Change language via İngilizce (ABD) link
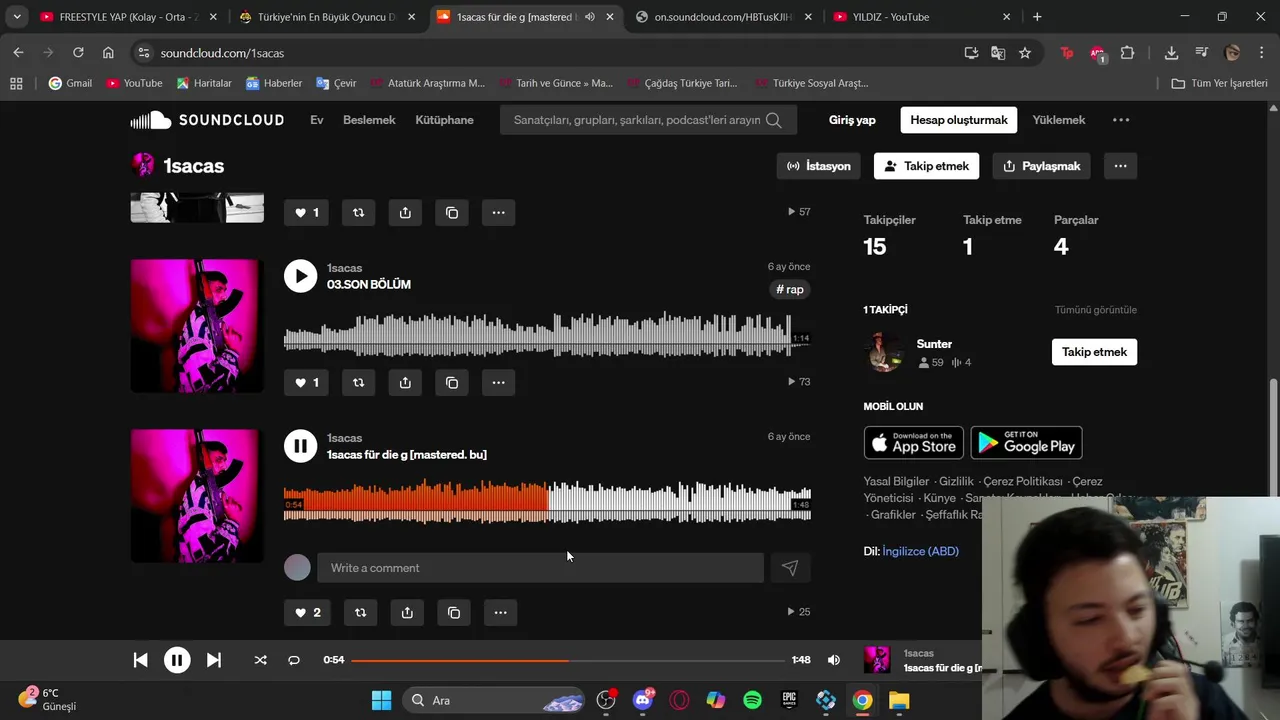1280x720 pixels. [920, 551]
